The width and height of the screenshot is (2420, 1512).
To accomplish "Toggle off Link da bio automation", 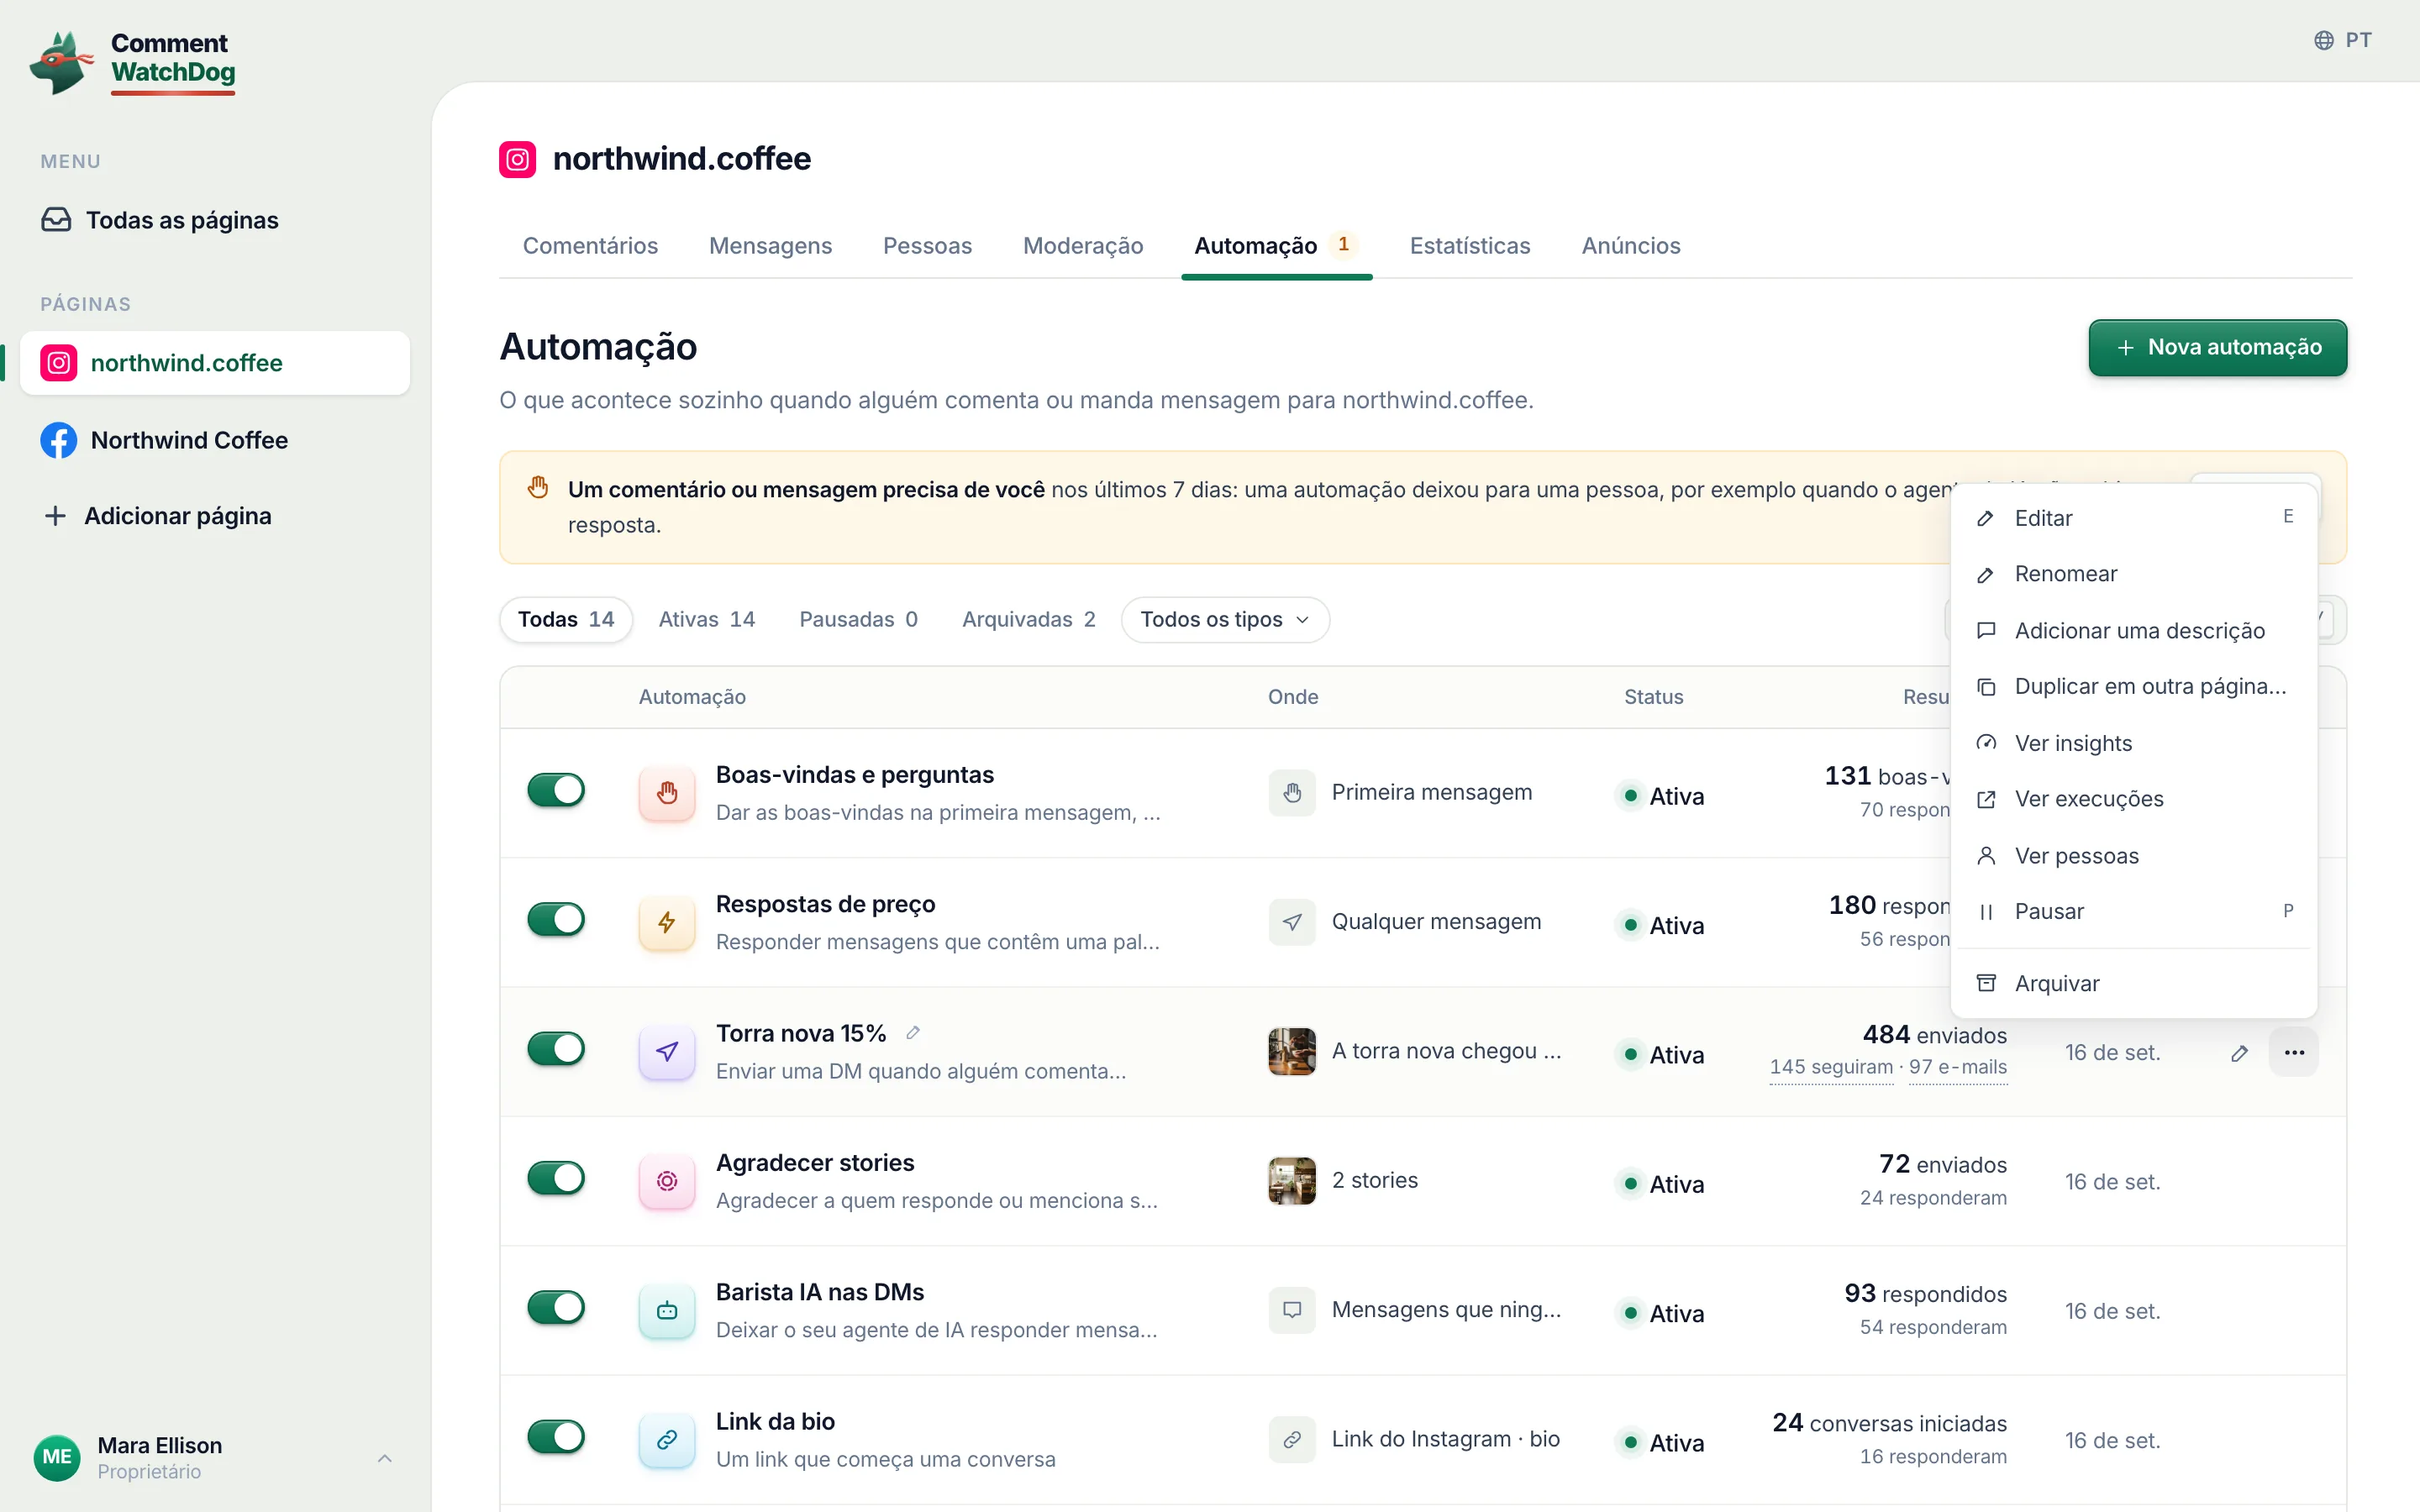I will pos(556,1437).
